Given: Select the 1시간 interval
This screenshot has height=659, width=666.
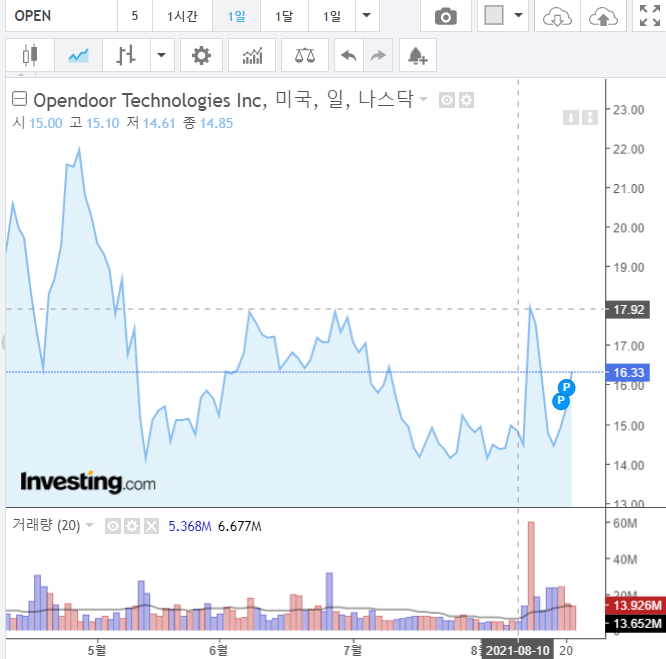Looking at the screenshot, I should 182,16.
